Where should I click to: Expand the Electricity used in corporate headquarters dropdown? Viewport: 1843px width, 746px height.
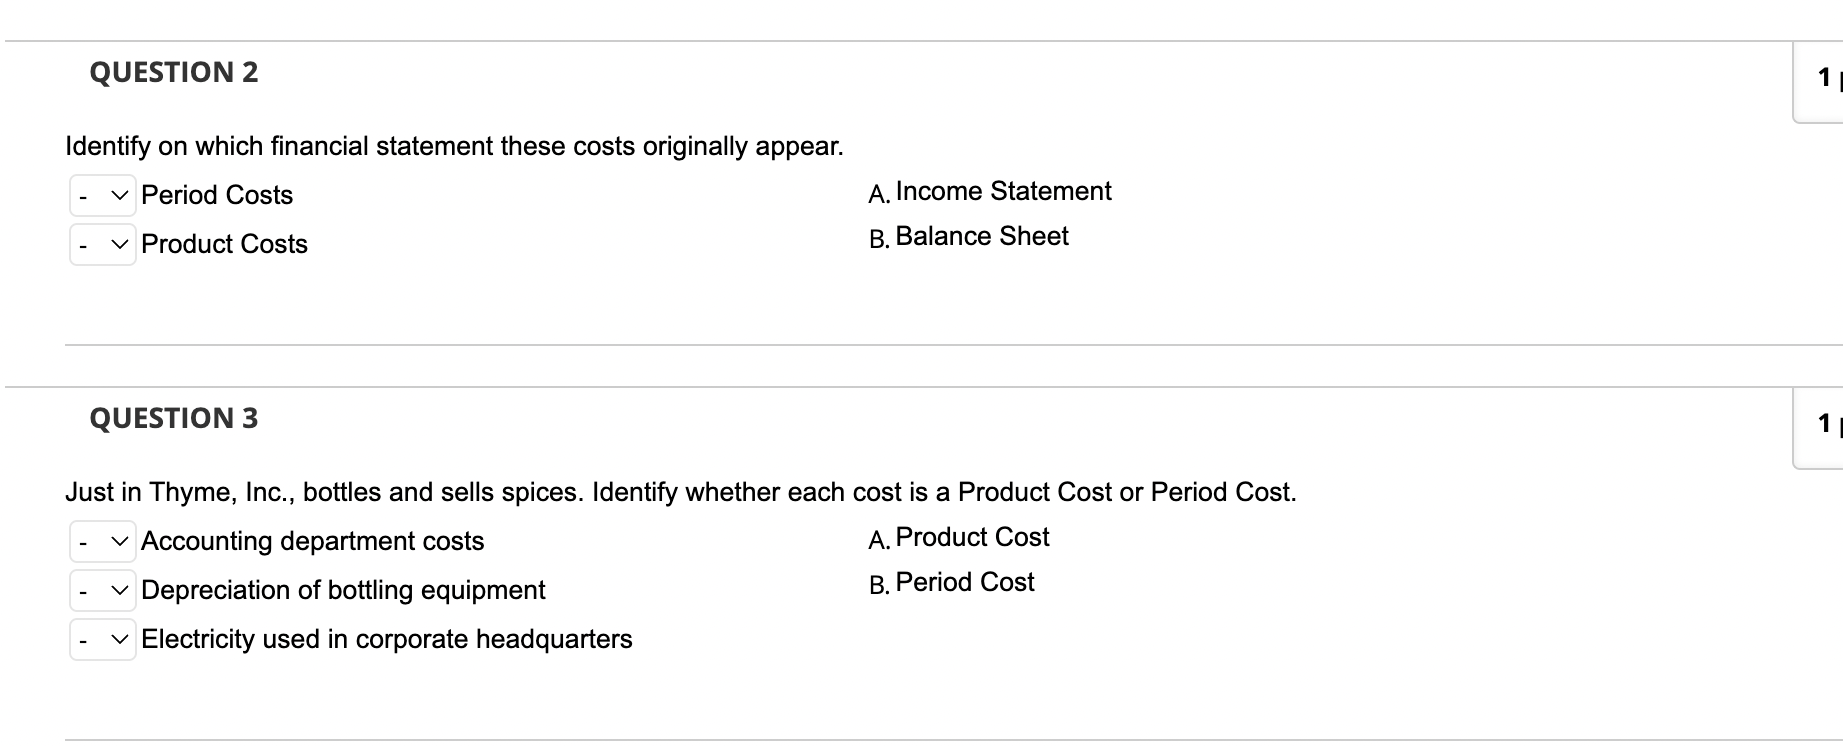point(103,639)
